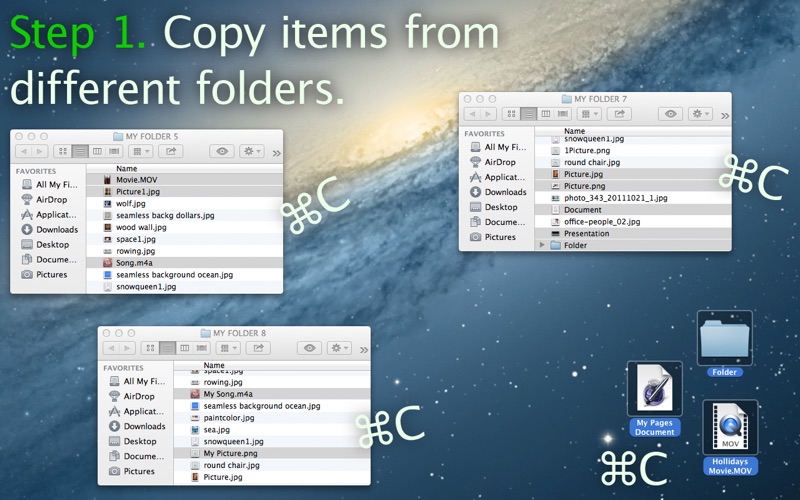
Task: Switch MY FOLDER 7 window to list view
Action: 529,114
